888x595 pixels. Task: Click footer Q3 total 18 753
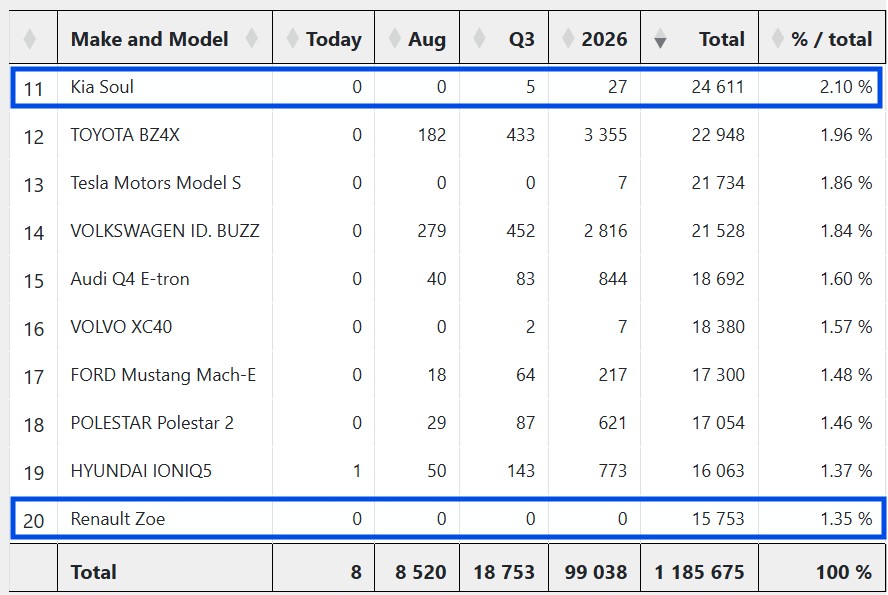click(x=504, y=572)
